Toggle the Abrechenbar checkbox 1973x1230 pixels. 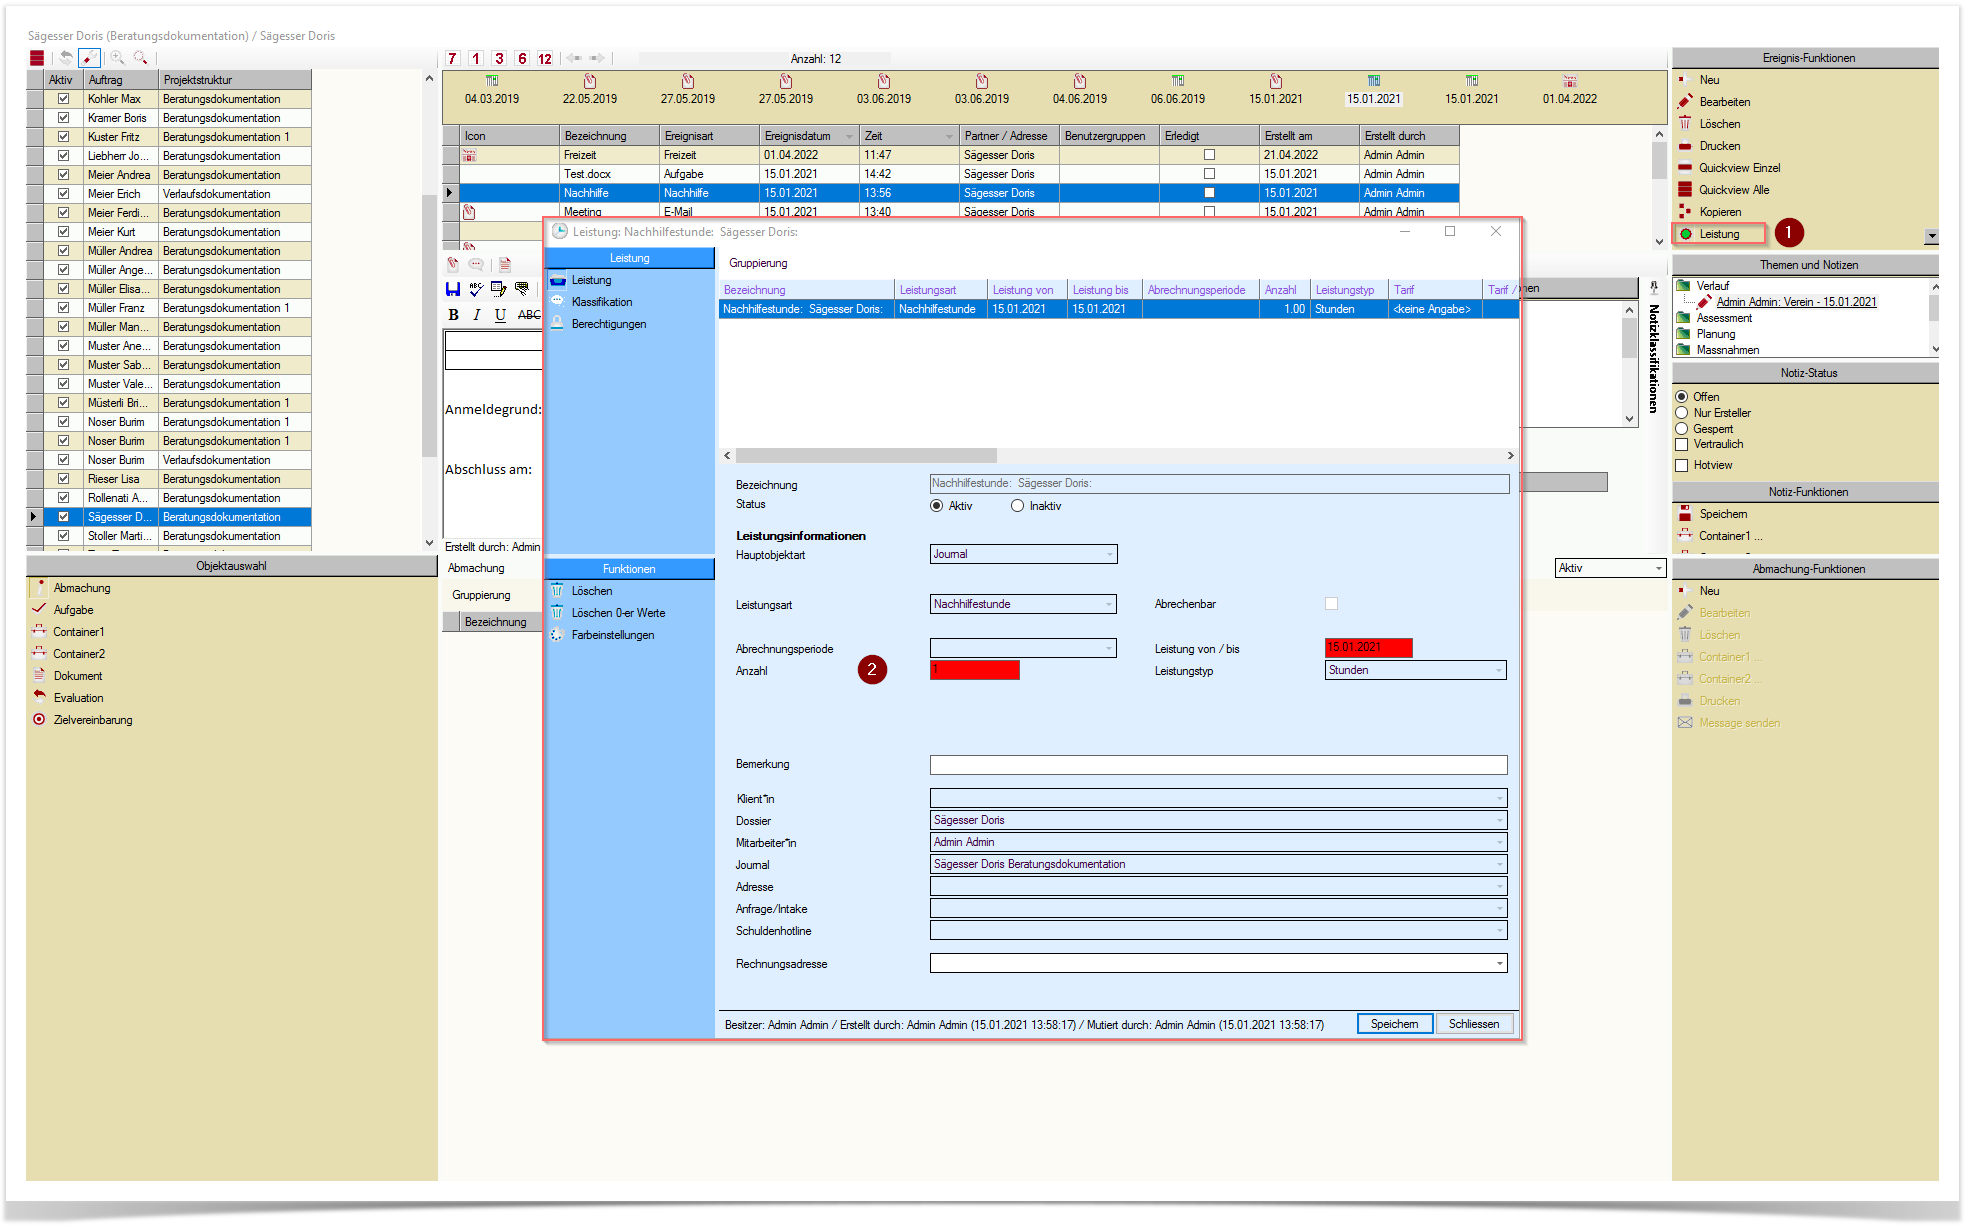click(1331, 603)
